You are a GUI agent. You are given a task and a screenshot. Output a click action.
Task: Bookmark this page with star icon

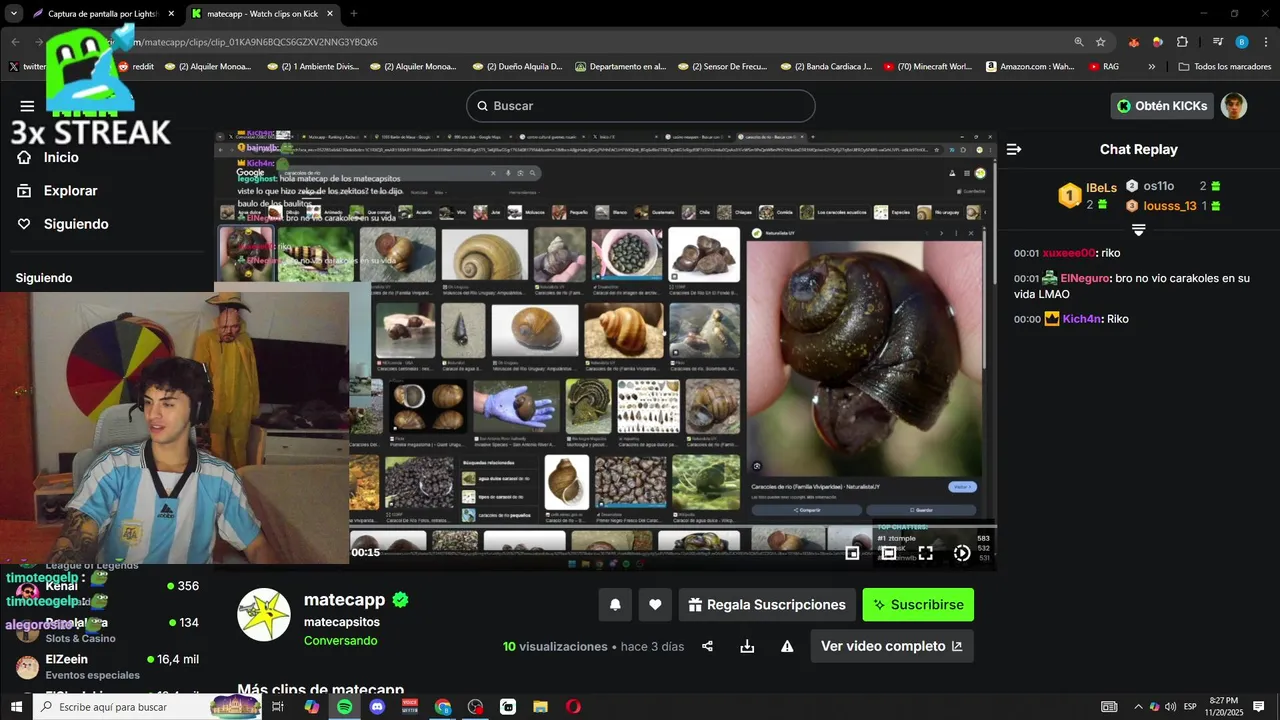coord(1101,42)
